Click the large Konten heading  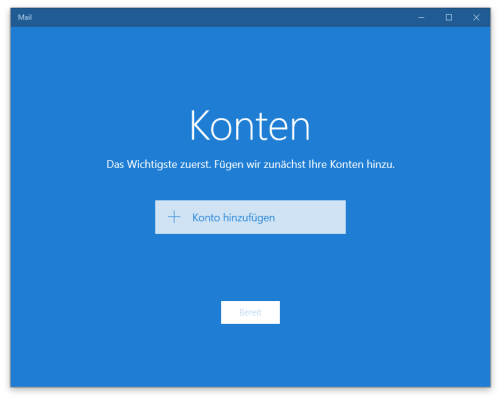click(250, 126)
